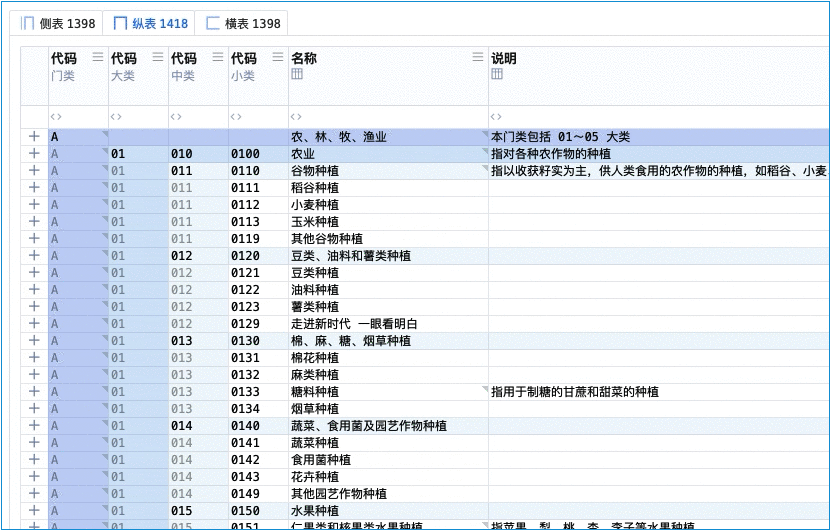Expand the 农、林、牧、渔业 row with plus

click(x=34, y=137)
